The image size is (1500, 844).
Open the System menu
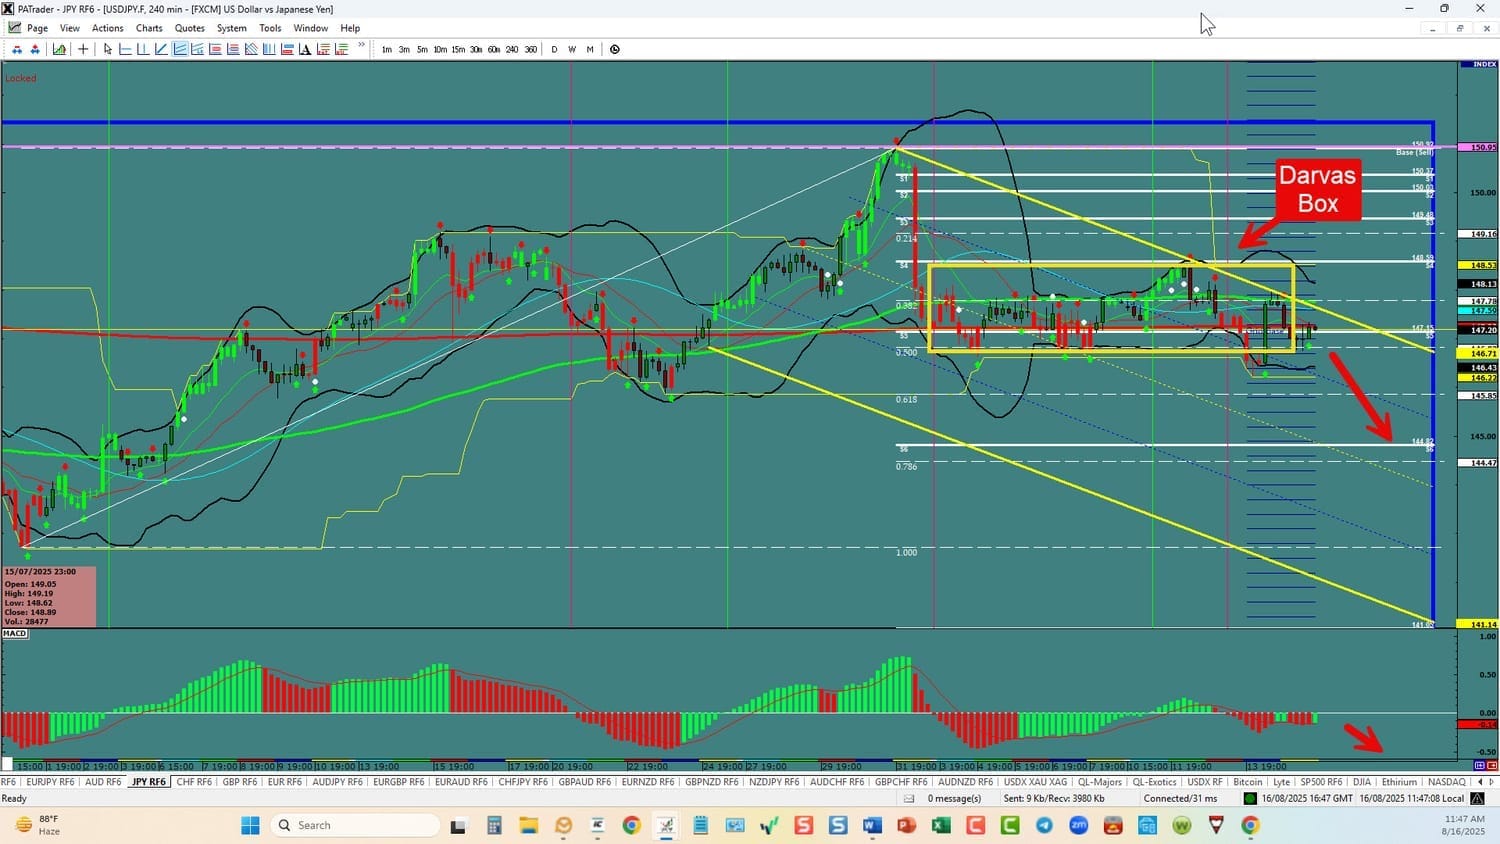[232, 28]
